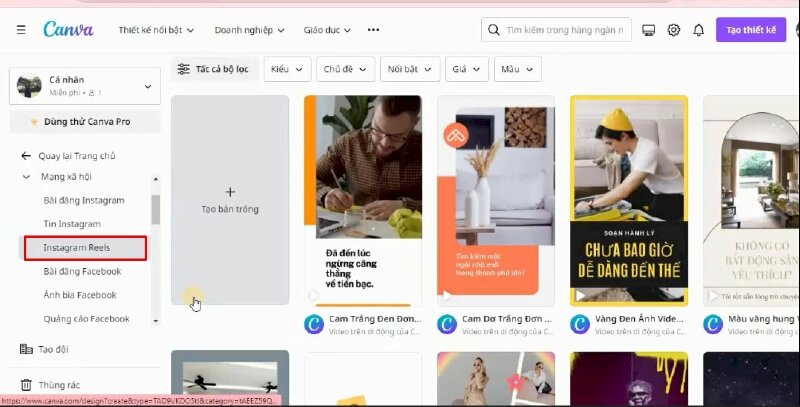Open Cam Trắng Đen Đơn template thumbnail
Viewport: 800px width, 407px height.
[363, 200]
